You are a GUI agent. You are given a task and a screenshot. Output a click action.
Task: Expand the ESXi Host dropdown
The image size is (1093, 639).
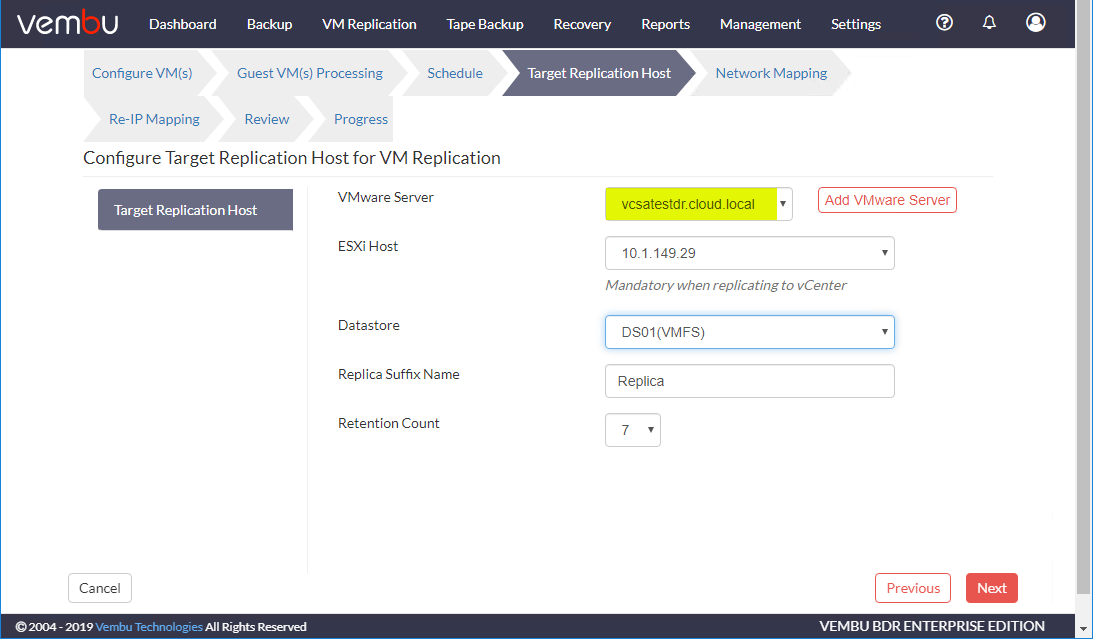[x=749, y=253]
